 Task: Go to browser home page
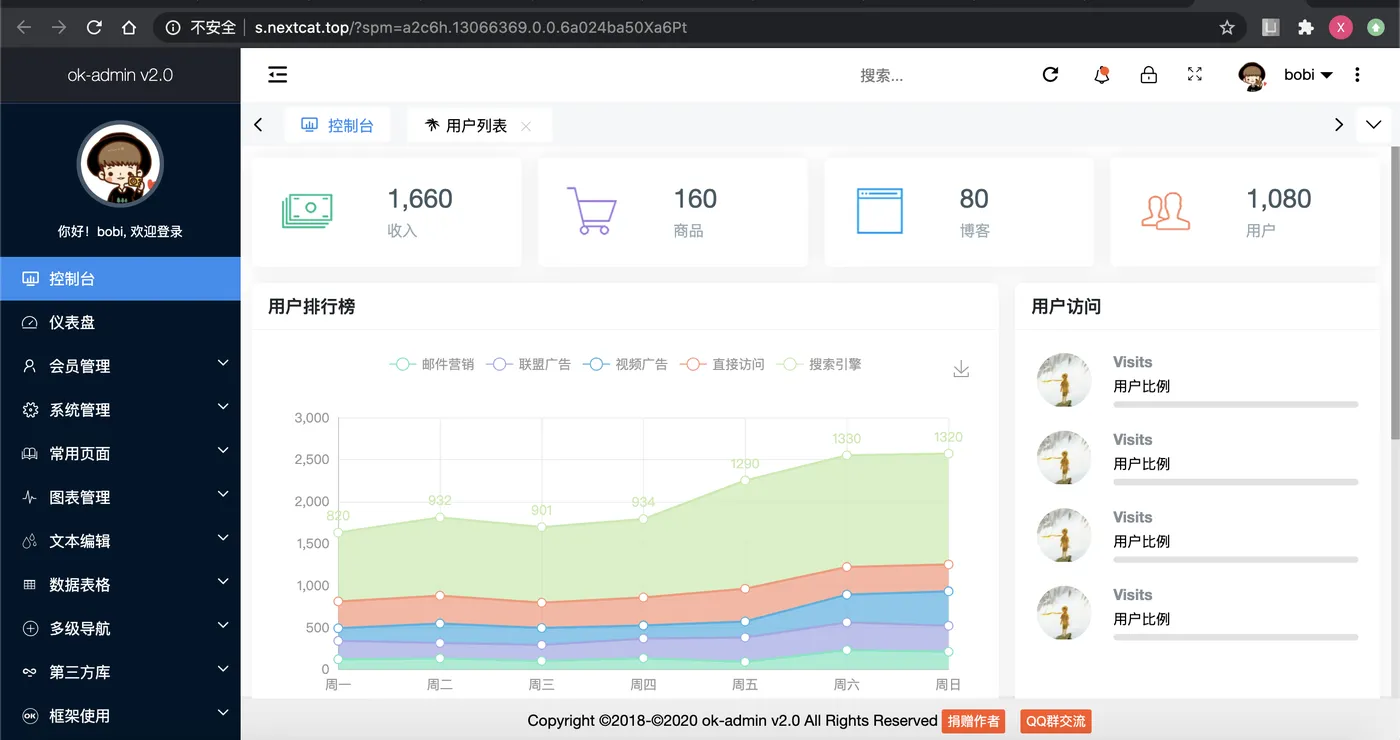point(129,28)
